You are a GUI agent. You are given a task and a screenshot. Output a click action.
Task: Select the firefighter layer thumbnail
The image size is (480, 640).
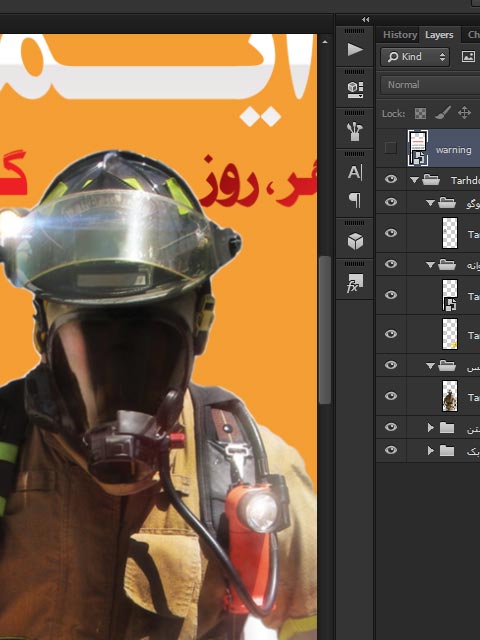coord(450,396)
